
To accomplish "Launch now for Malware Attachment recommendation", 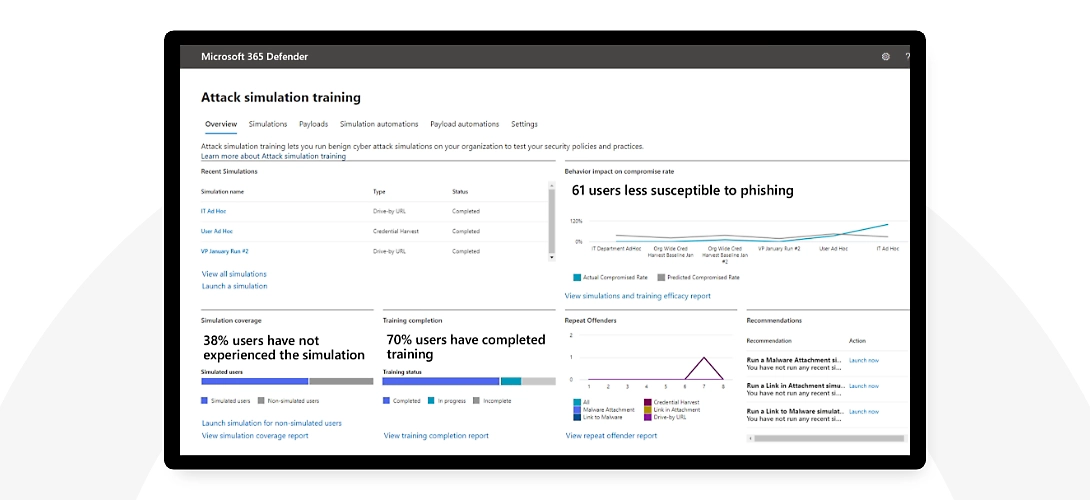I will tap(864, 360).
